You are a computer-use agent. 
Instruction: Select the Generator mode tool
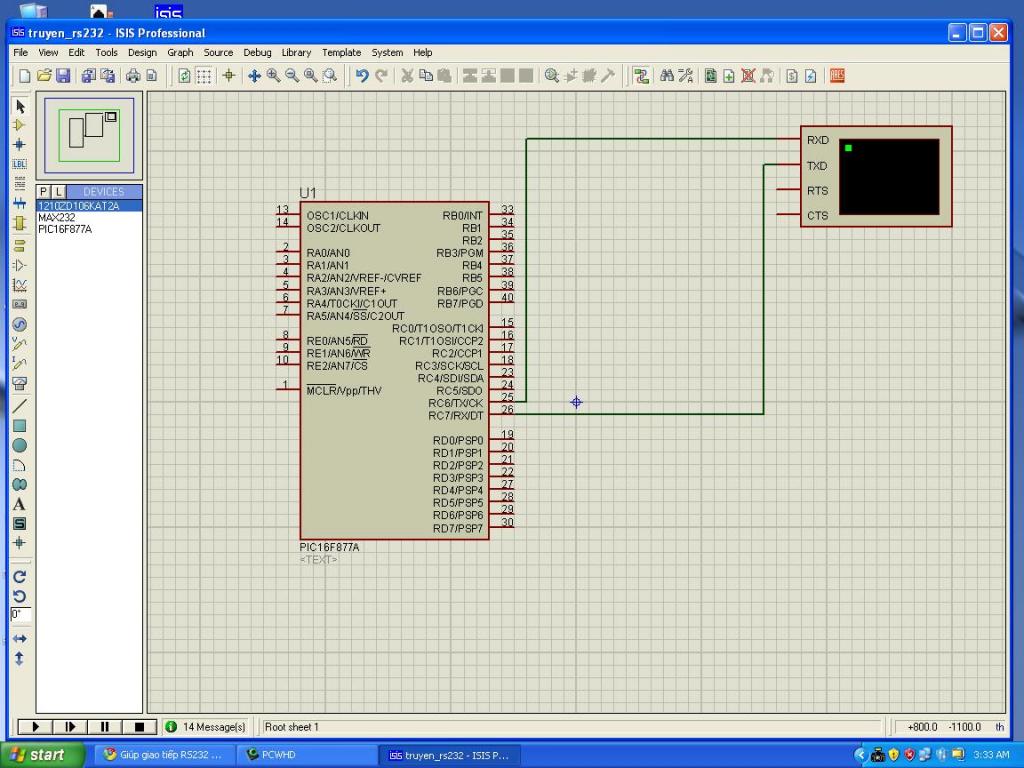(x=19, y=325)
